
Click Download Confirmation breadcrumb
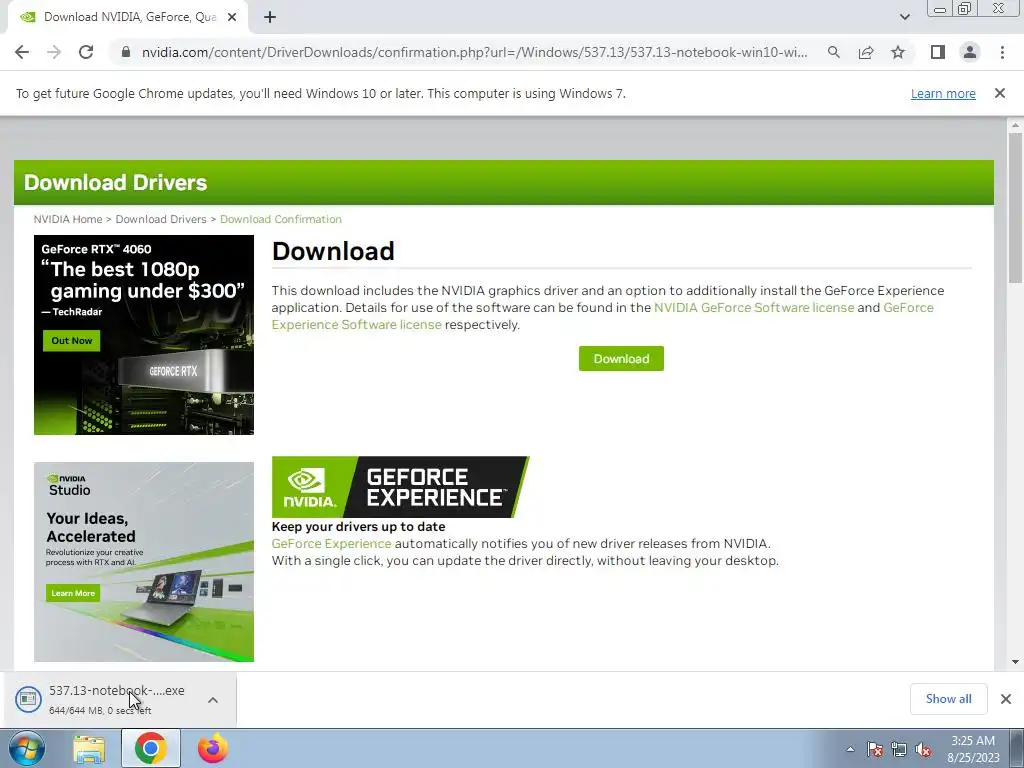281,219
